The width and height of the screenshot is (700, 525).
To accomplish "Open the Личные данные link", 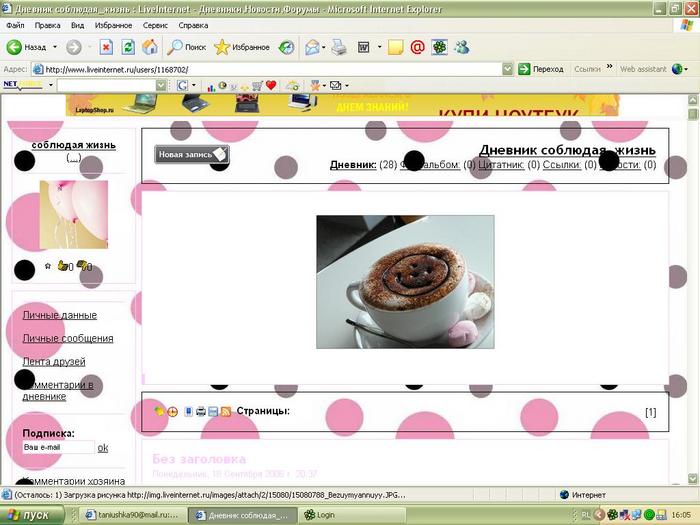I will 60,315.
